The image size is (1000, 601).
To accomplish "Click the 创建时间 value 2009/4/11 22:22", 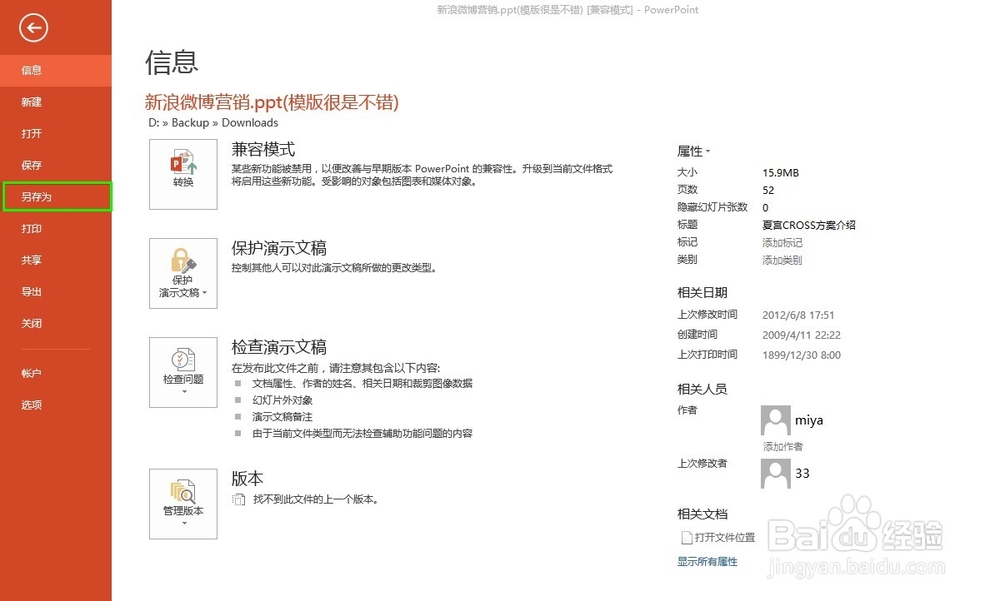I will [x=802, y=335].
